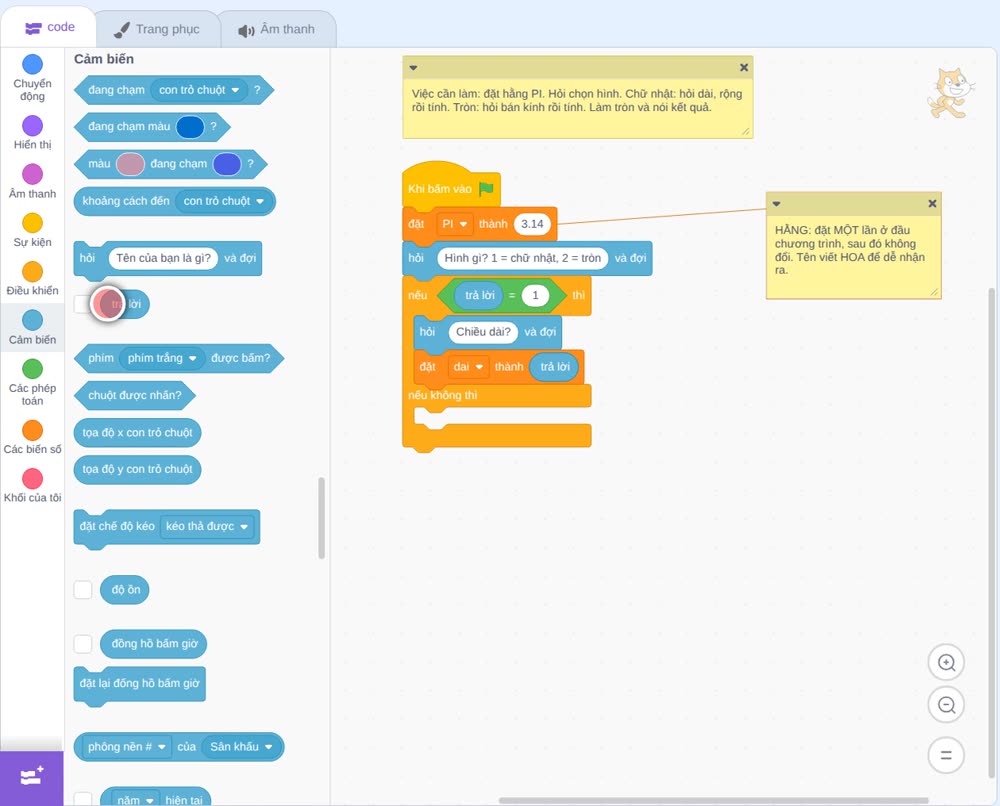The width and height of the screenshot is (1000, 806).
Task: Switch to the Âm thanh tab
Action: (277, 29)
